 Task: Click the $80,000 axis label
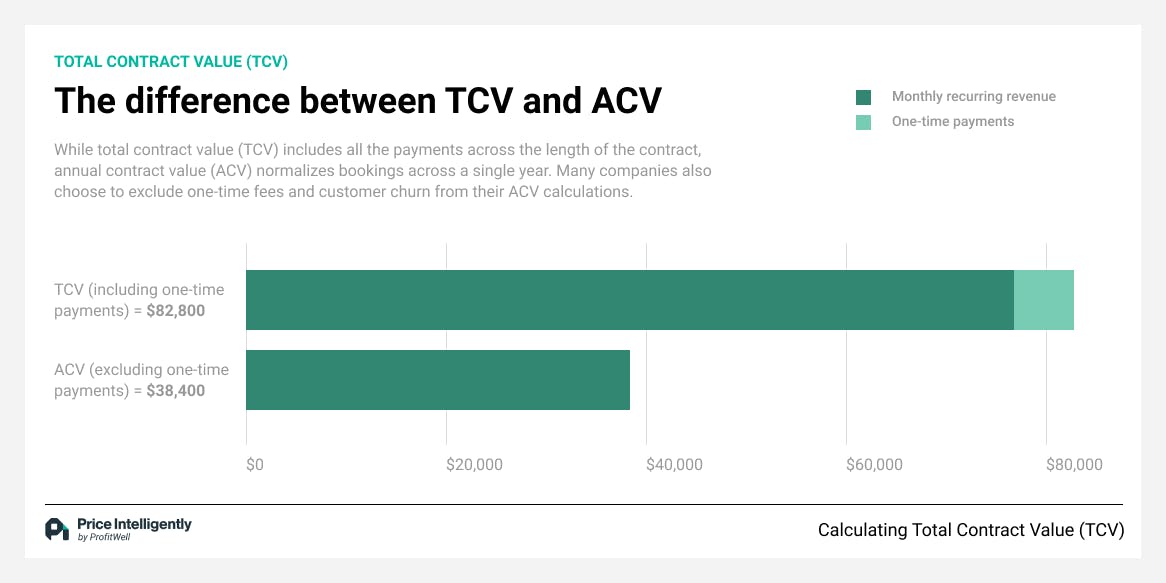pyautogui.click(x=1074, y=464)
